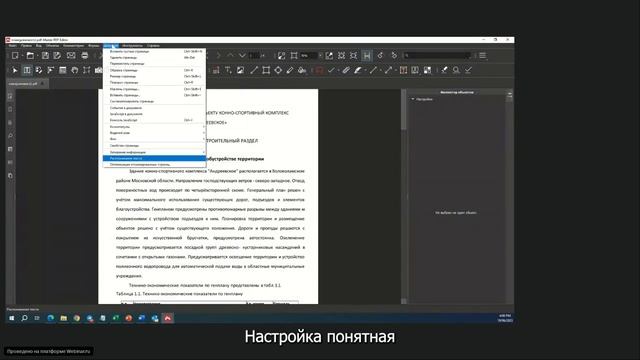640x360 pixels.
Task: Open the Вид menu
Action: pyautogui.click(x=39, y=46)
